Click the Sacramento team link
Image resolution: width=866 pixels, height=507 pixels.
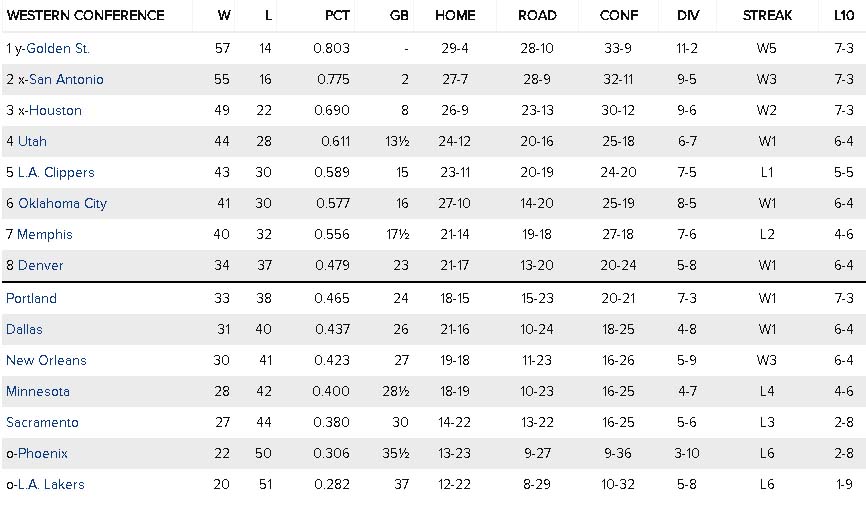(42, 422)
